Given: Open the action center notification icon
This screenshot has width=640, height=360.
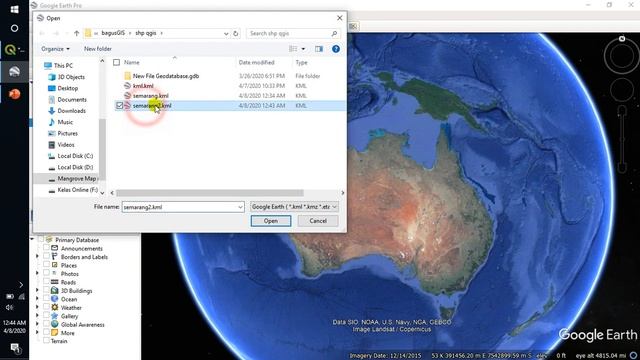Looking at the screenshot, I should [x=15, y=348].
